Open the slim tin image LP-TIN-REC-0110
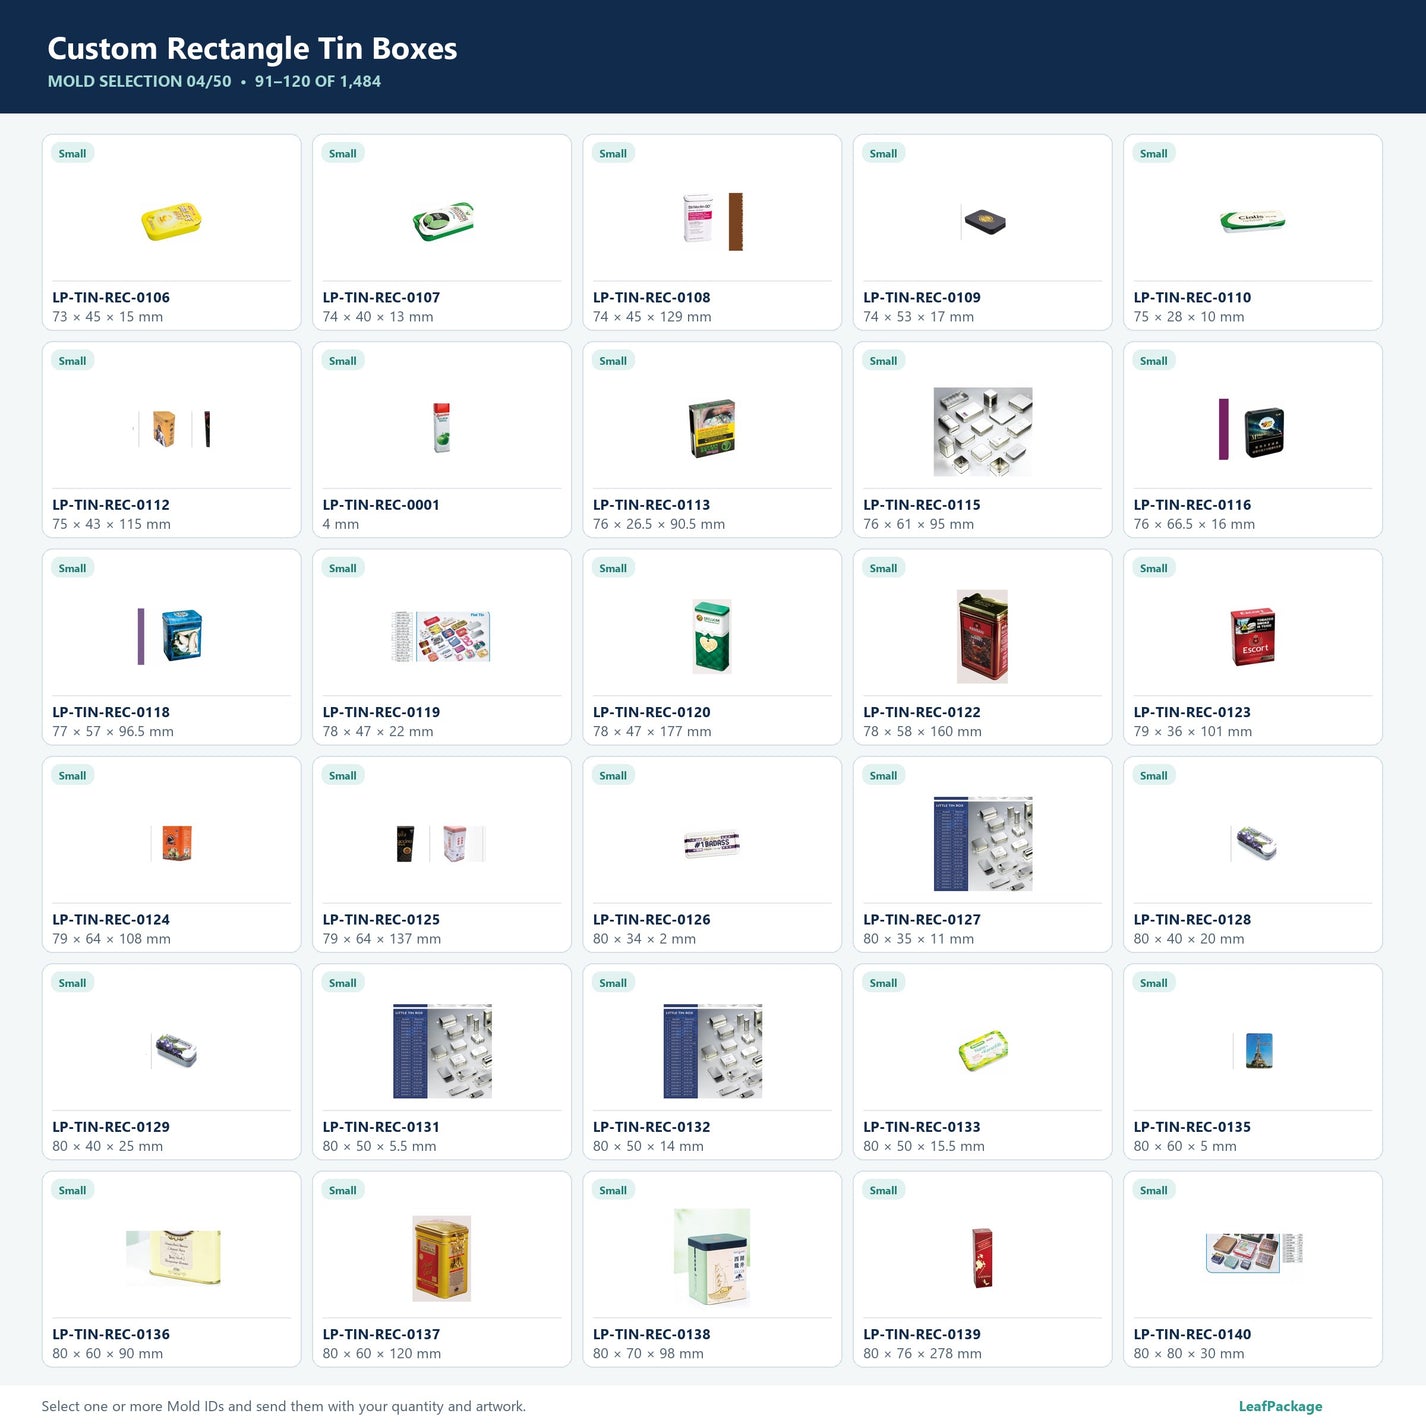Viewport: 1426px width, 1426px height. [1253, 222]
